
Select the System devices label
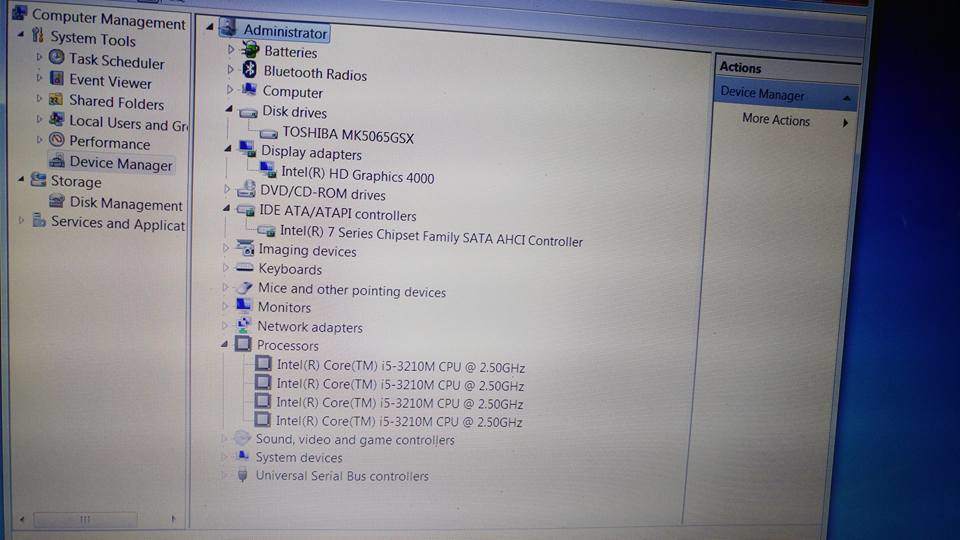click(299, 457)
